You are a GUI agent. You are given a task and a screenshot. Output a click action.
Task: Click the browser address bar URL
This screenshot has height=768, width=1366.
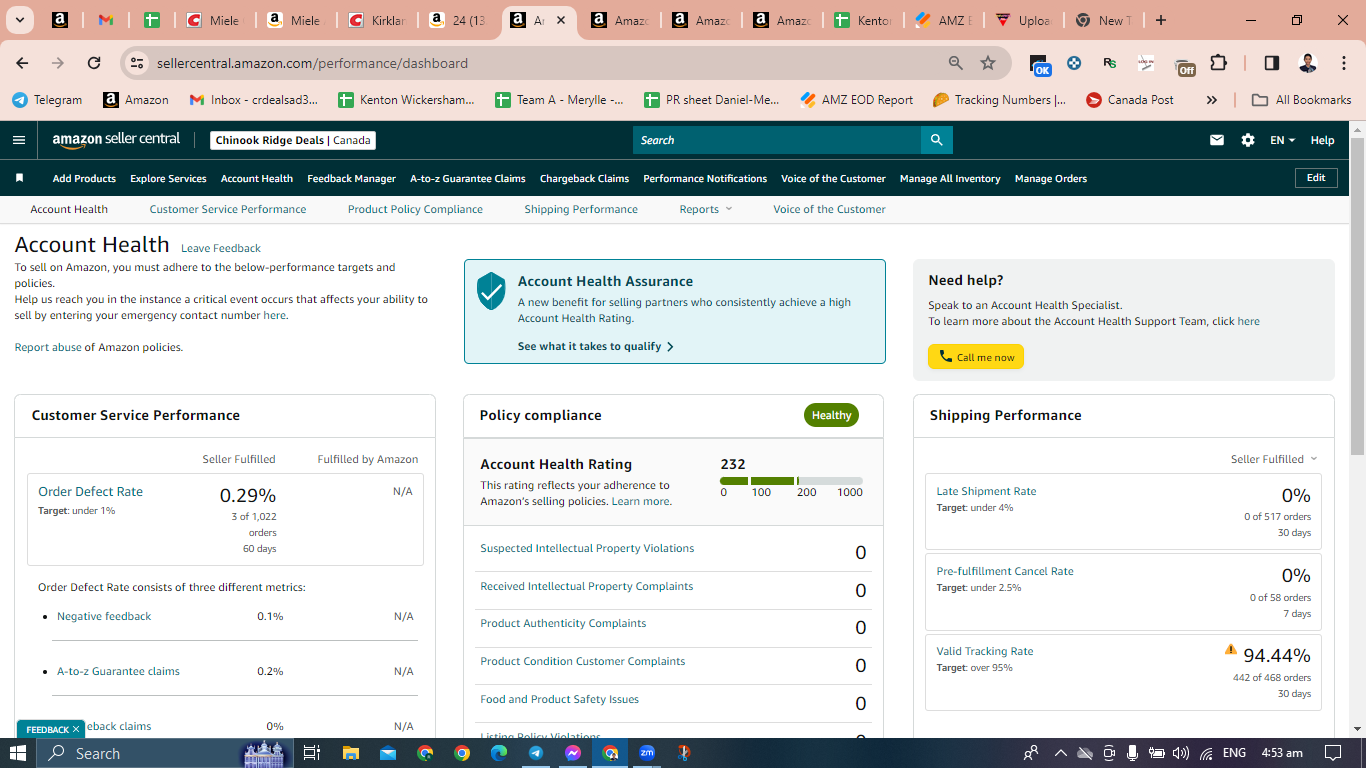click(312, 63)
